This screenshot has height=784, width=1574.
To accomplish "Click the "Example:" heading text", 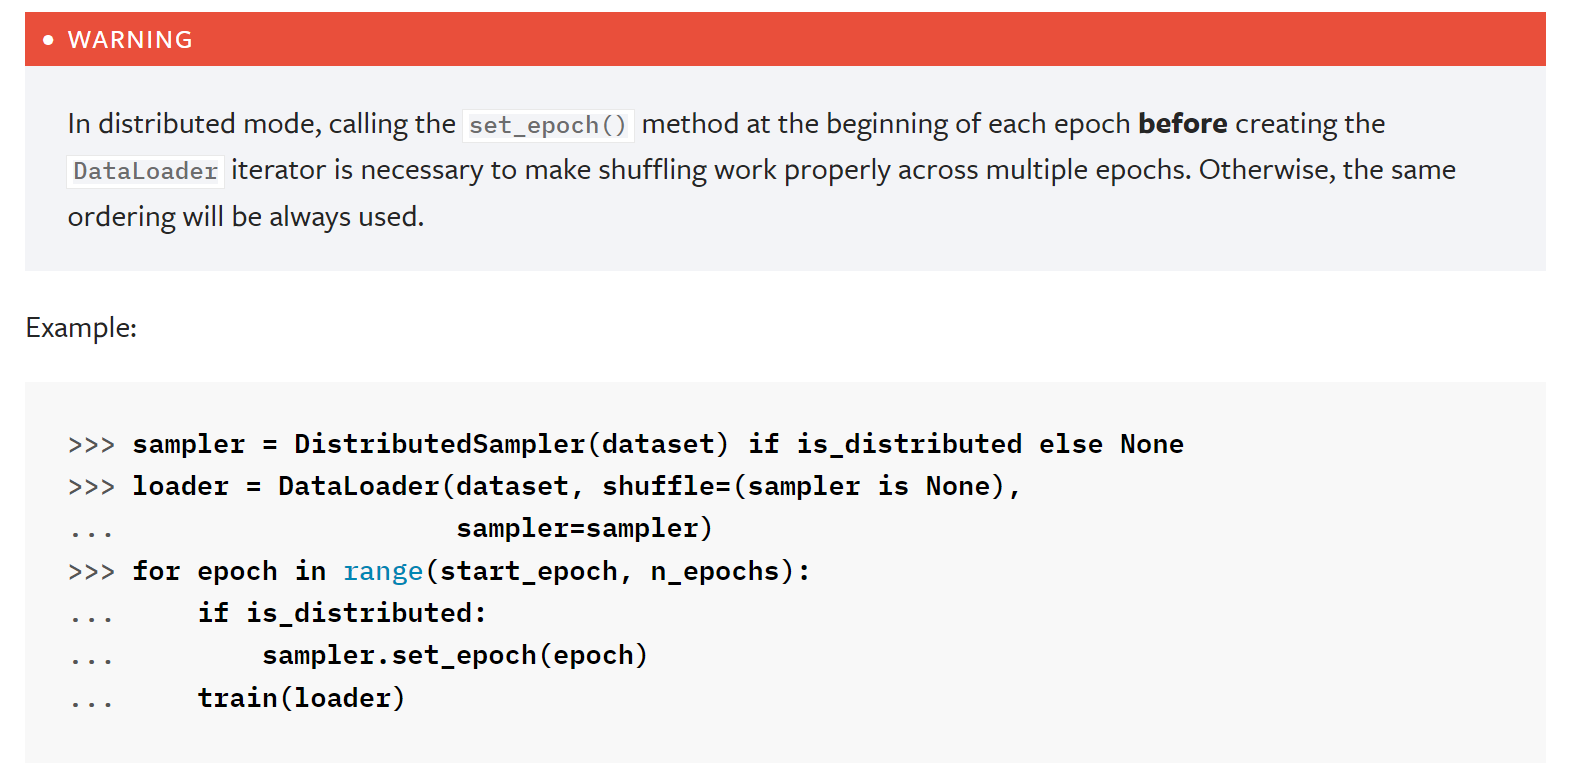I will point(81,327).
